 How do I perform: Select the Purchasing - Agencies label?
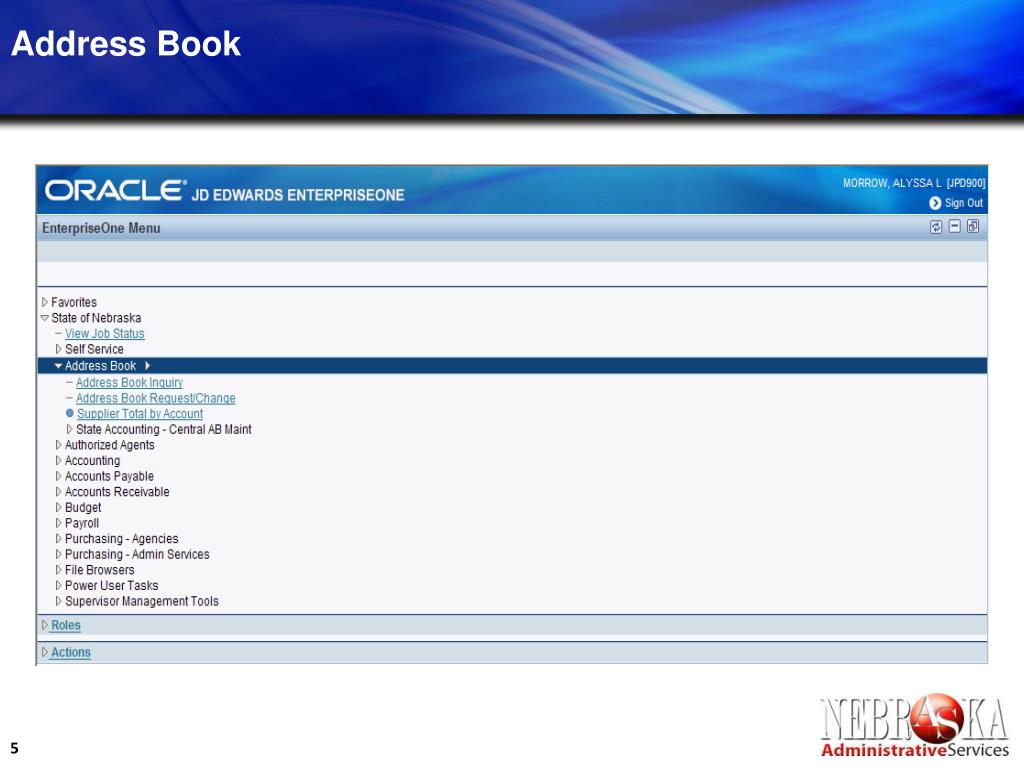(x=121, y=539)
